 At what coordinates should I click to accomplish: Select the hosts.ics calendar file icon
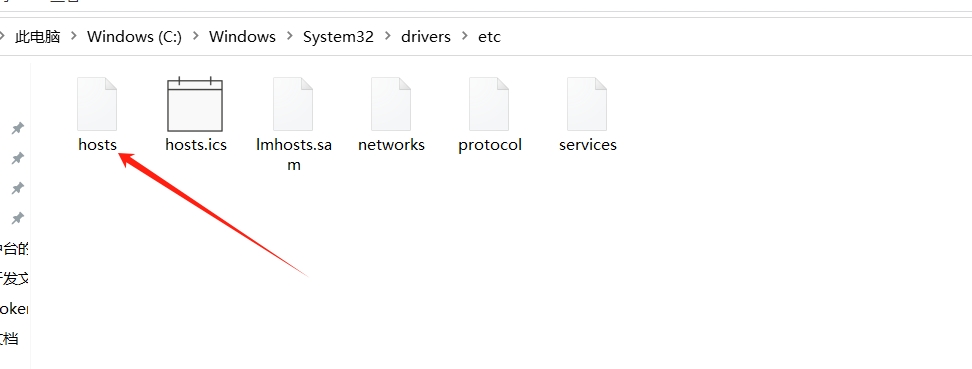[x=195, y=104]
